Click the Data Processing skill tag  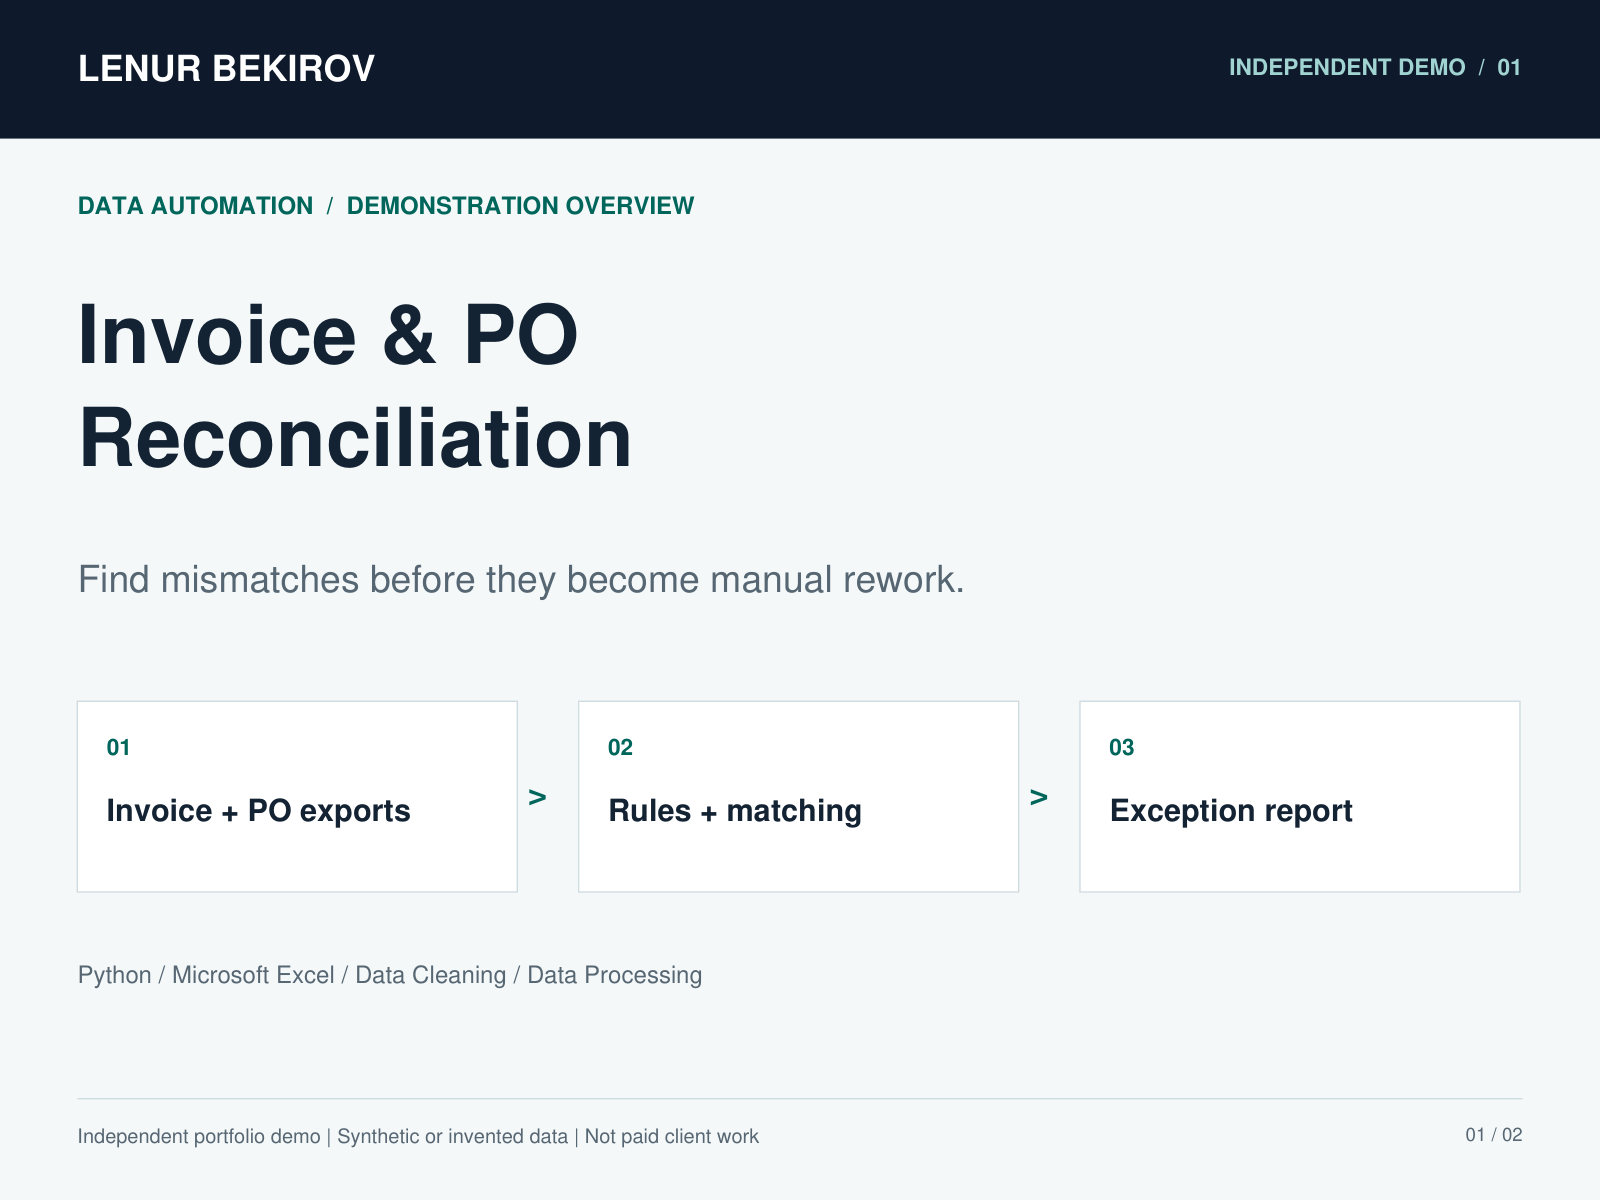[x=614, y=975]
